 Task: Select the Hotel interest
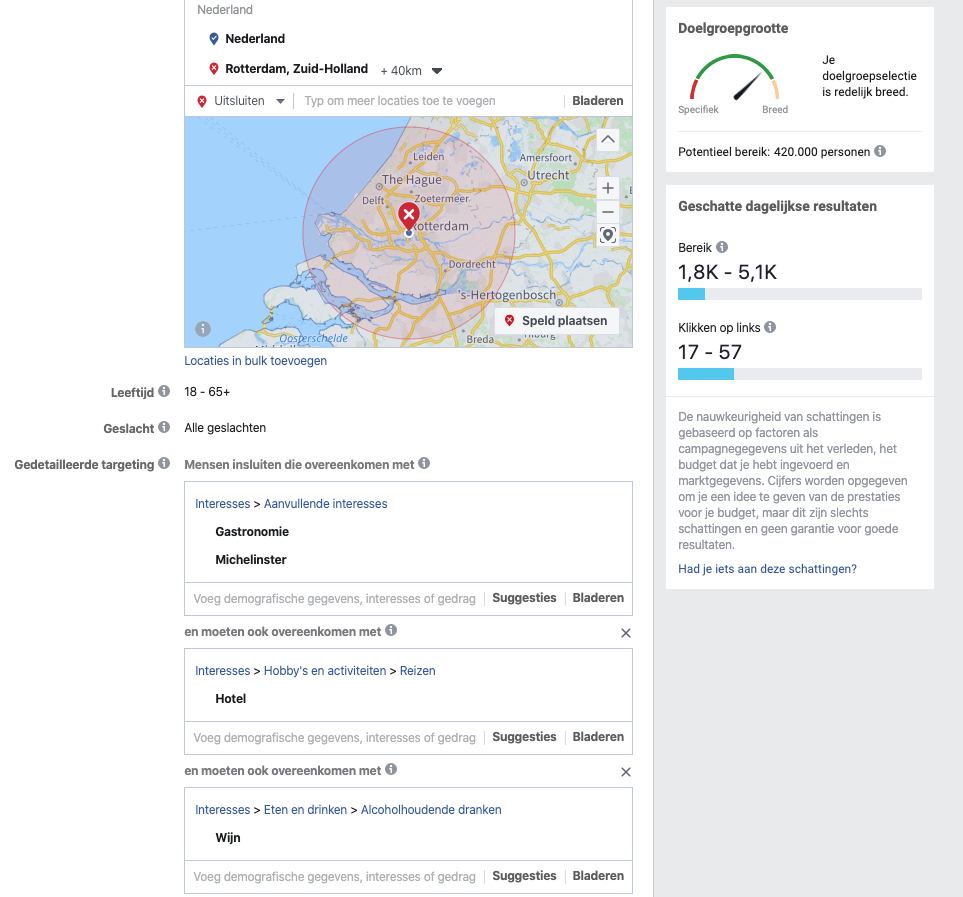point(230,699)
